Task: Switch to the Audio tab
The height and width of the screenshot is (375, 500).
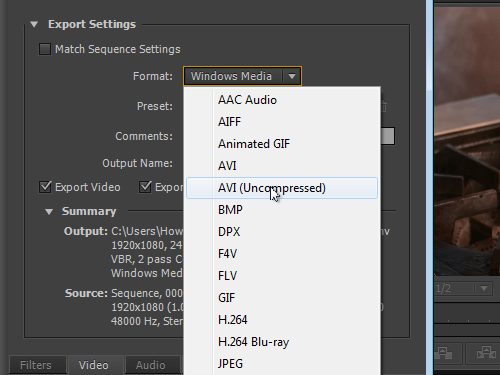Action: 151,365
